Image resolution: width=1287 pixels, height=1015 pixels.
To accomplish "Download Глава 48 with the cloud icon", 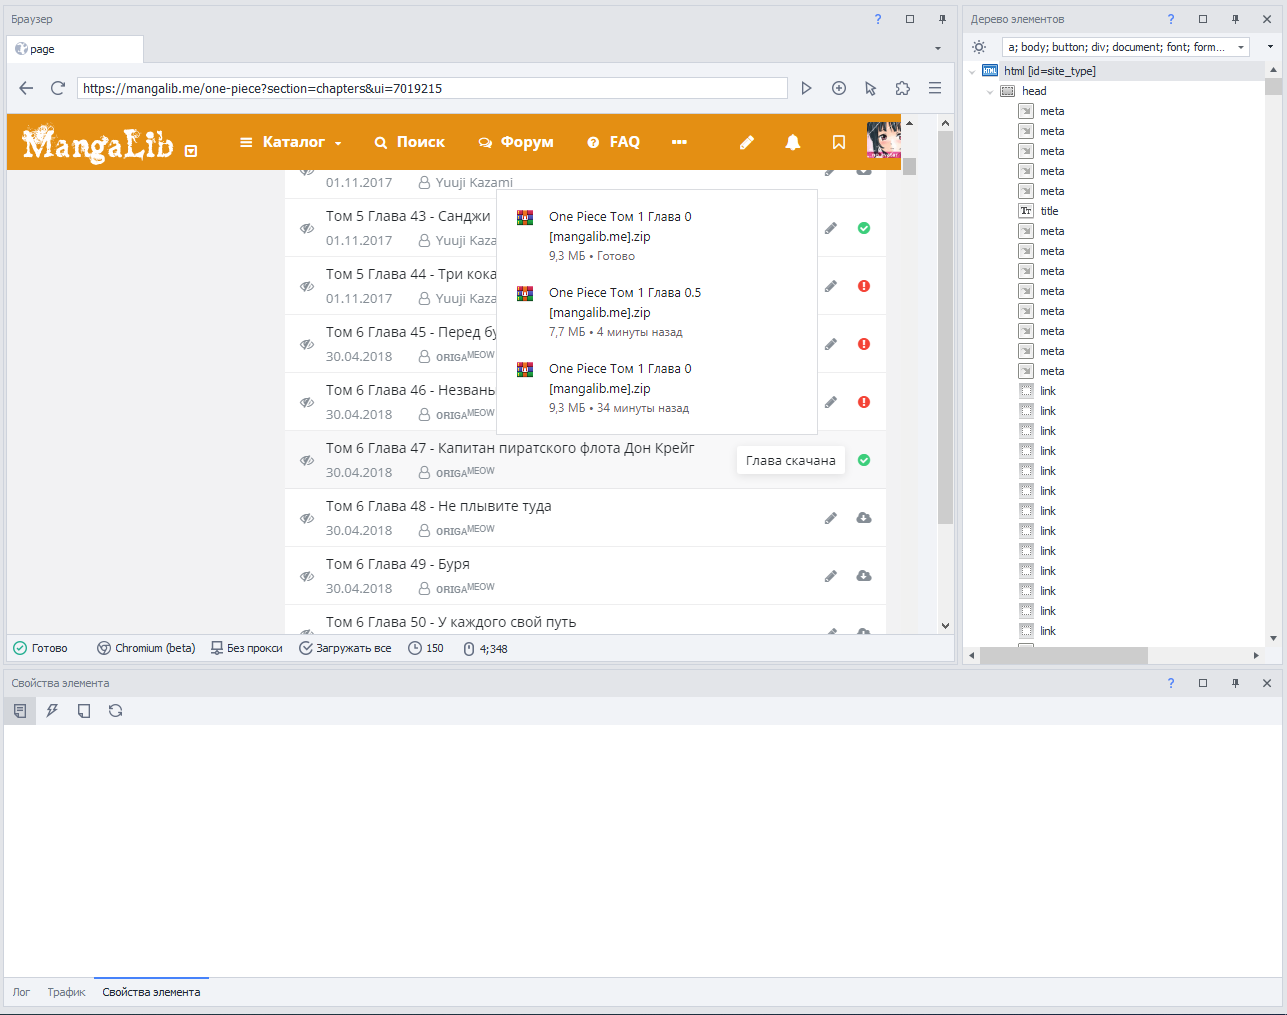I will coord(864,518).
